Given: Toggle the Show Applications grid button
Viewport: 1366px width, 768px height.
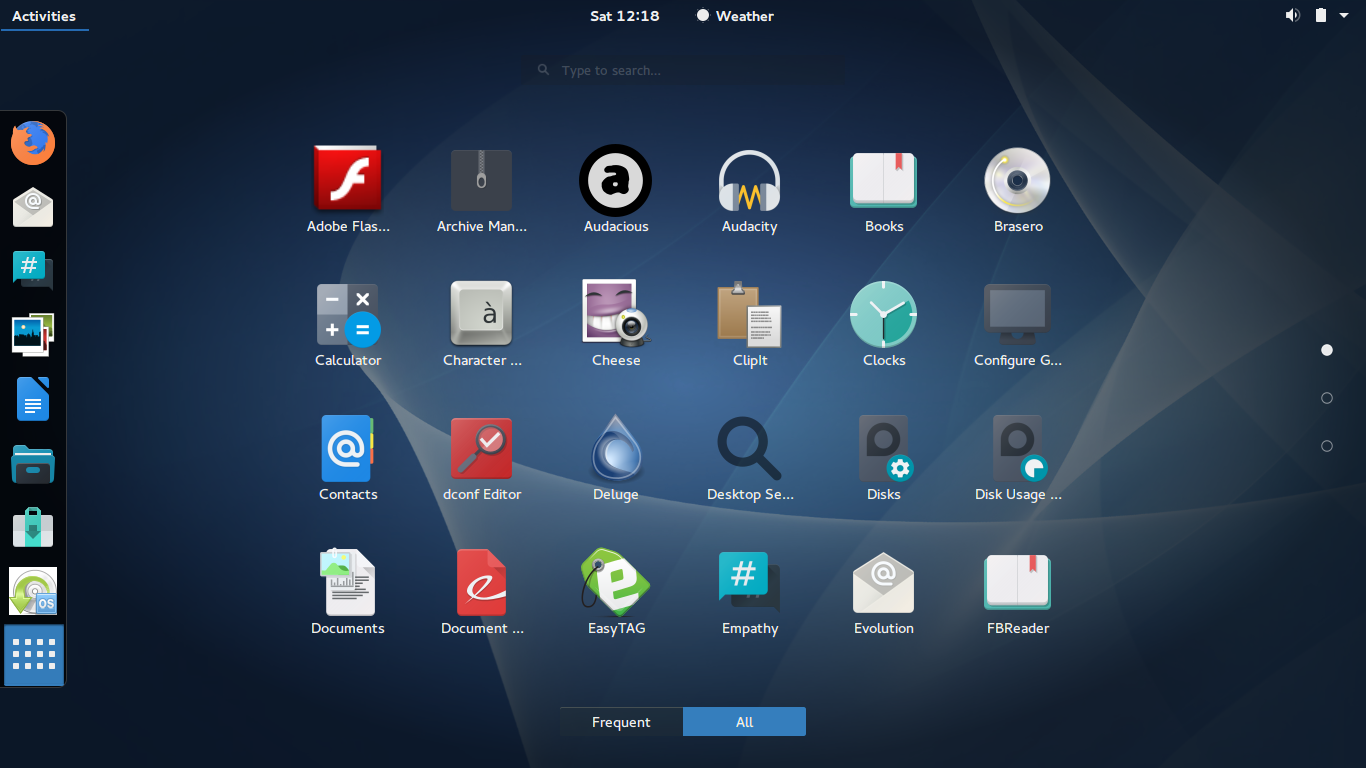Looking at the screenshot, I should pos(34,655).
